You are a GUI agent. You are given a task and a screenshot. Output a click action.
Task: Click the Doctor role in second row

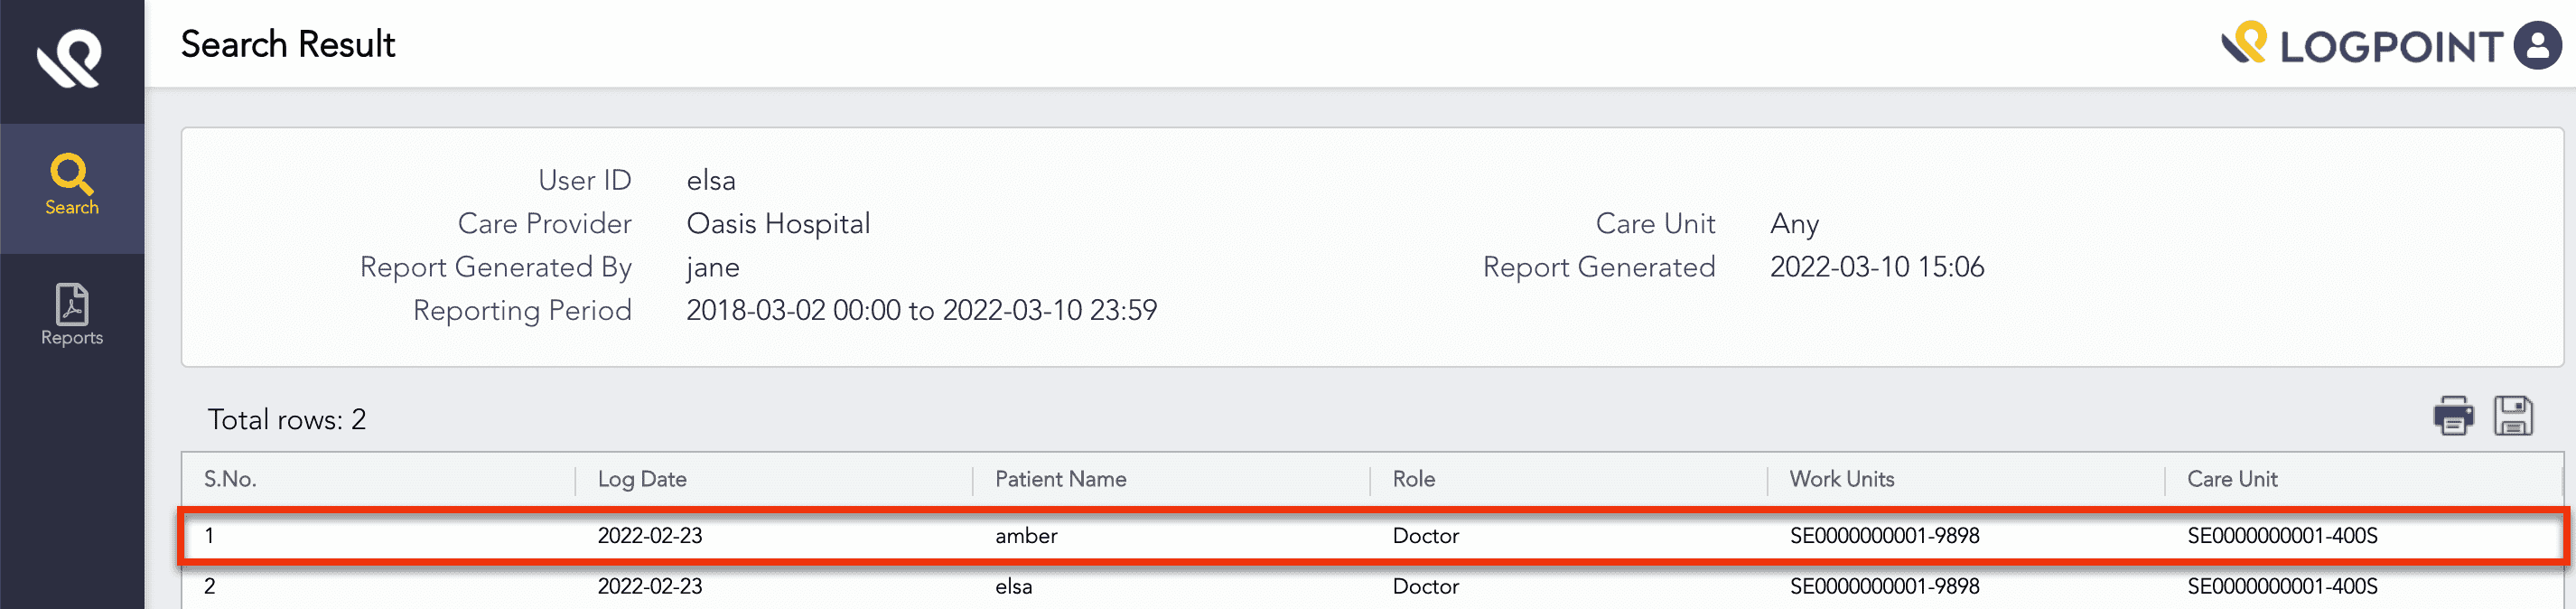click(x=1425, y=587)
